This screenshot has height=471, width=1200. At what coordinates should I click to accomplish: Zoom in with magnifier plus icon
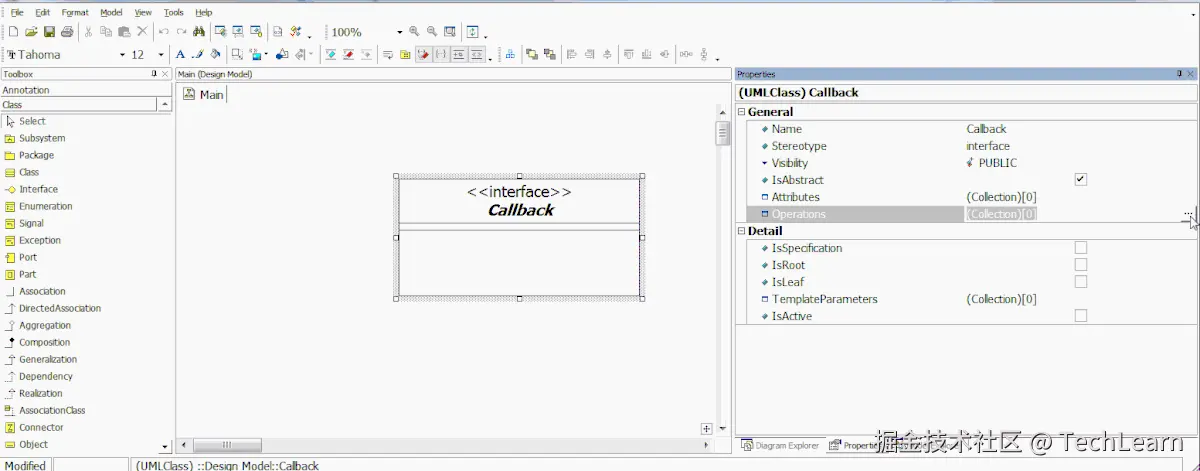414,32
